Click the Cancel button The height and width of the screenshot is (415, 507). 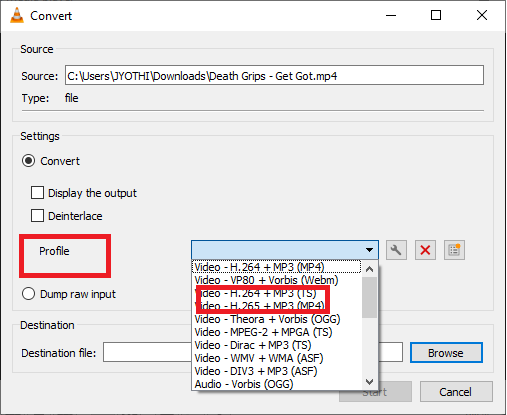click(x=456, y=392)
